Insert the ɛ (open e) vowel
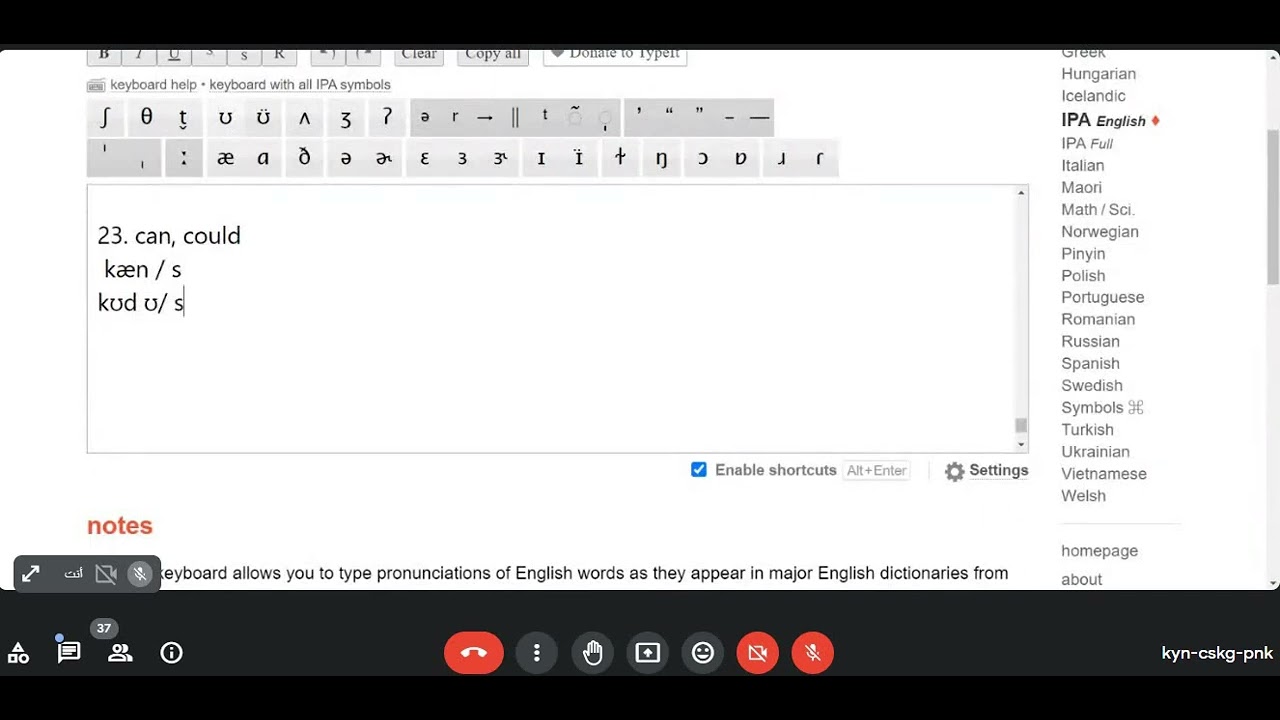1280x720 pixels. (x=424, y=158)
